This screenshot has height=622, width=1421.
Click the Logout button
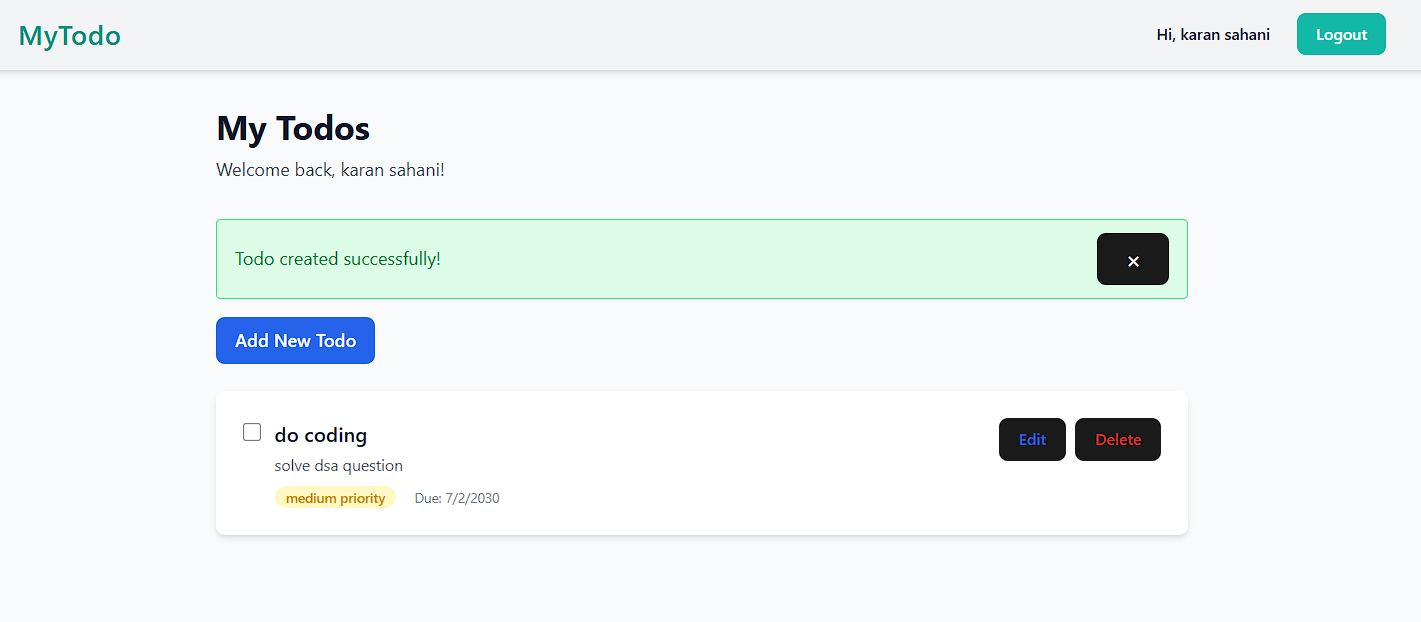tap(1341, 33)
